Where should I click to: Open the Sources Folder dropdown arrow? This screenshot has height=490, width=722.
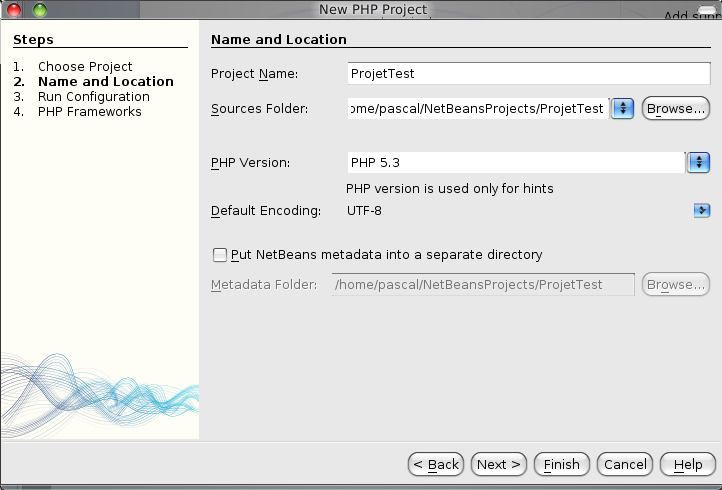pyautogui.click(x=623, y=109)
